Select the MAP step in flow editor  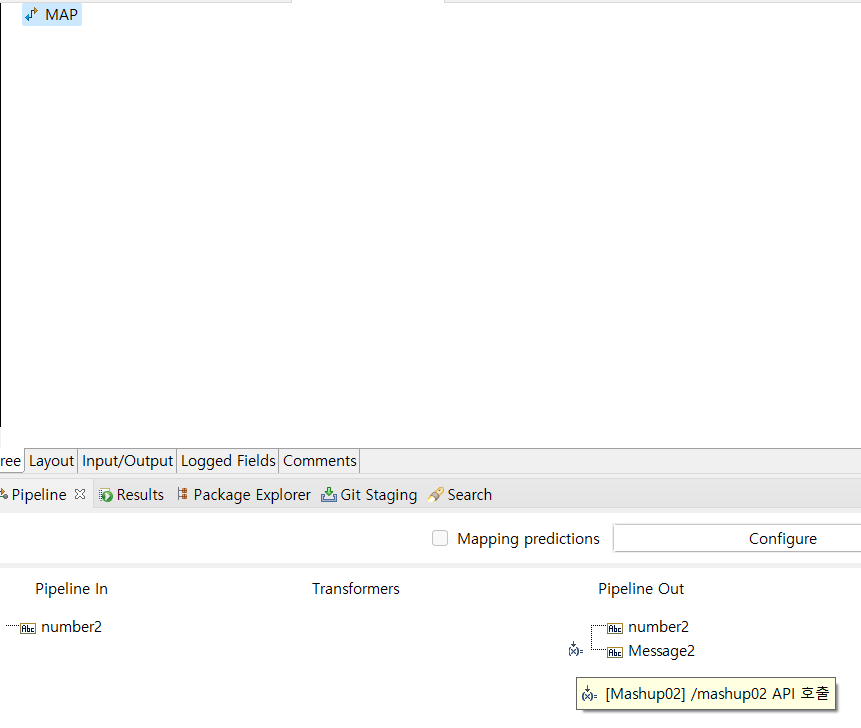[x=61, y=15]
